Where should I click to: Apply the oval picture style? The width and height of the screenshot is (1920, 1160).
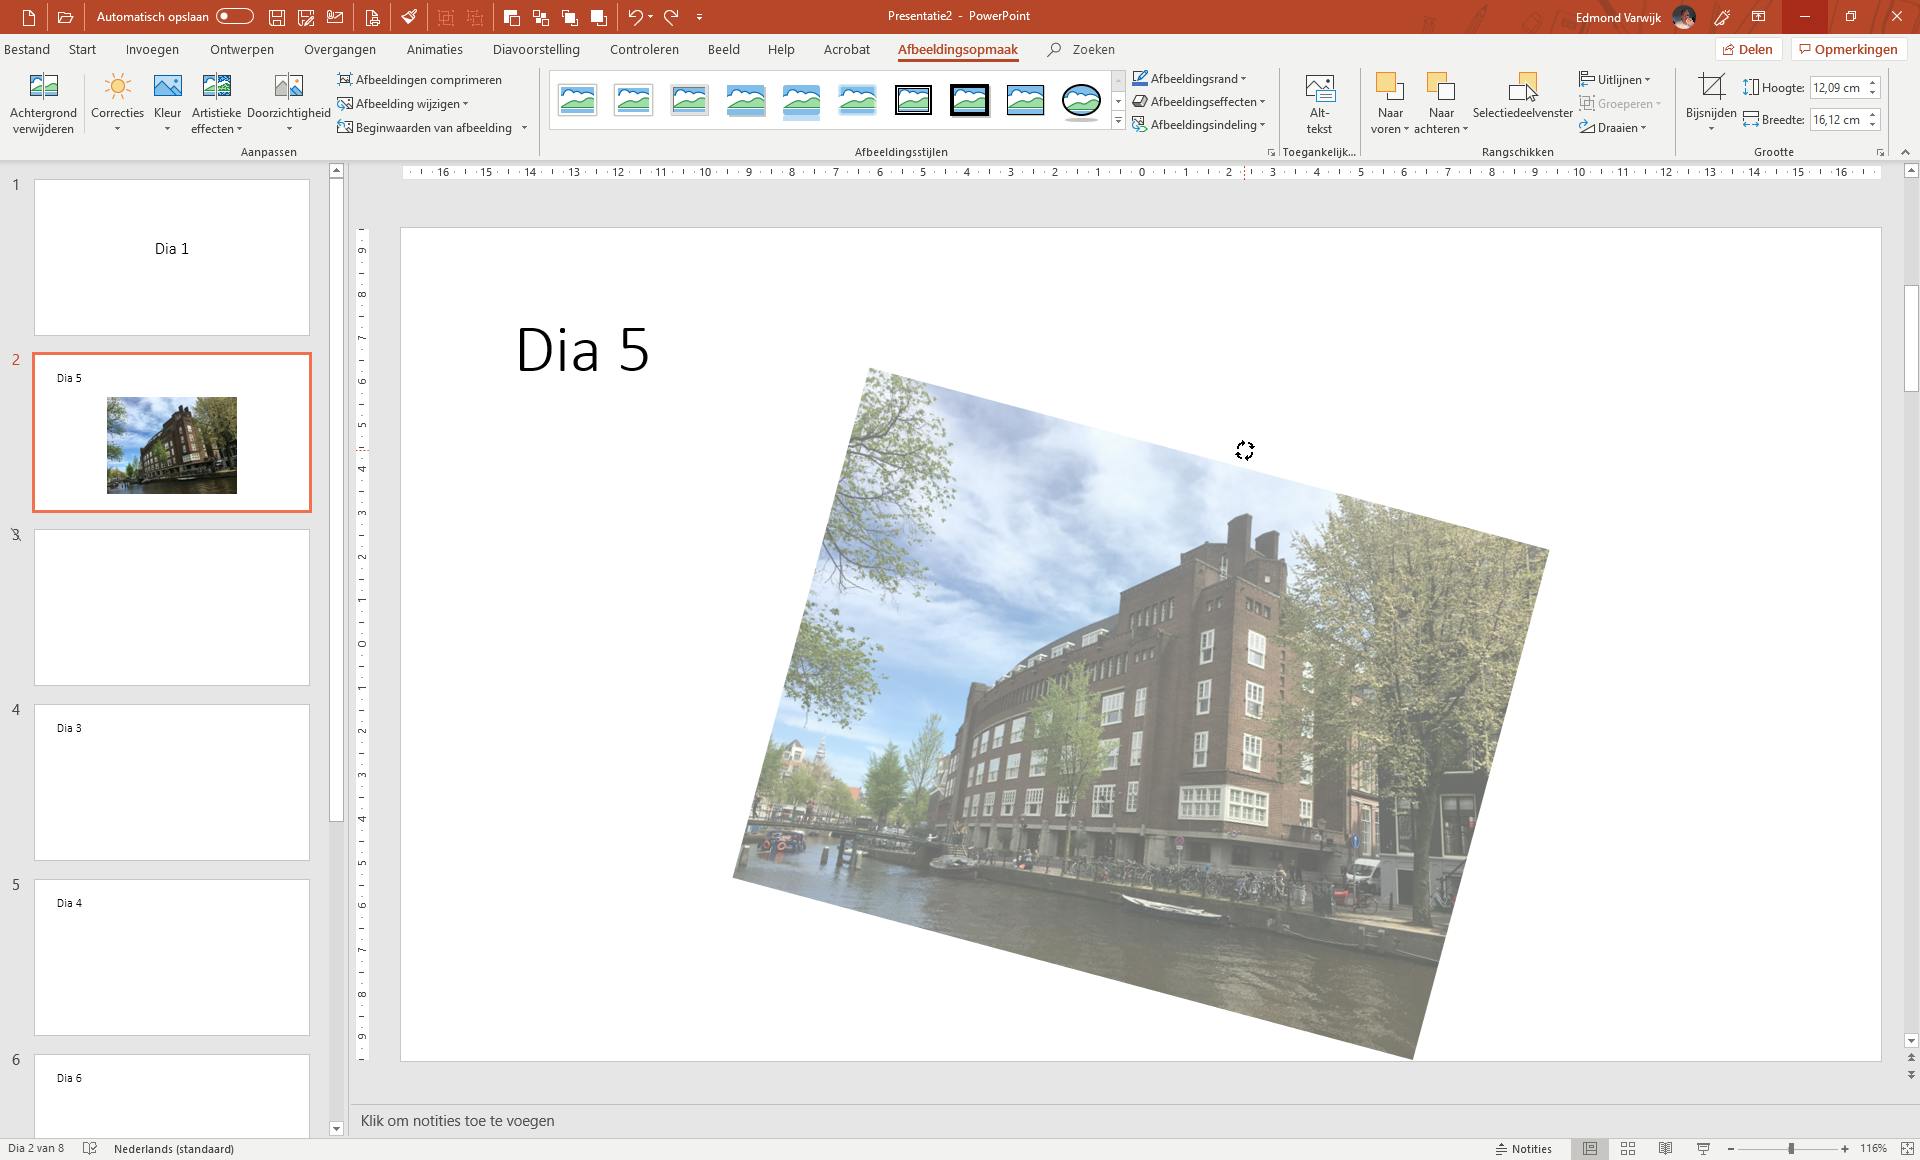(x=1081, y=100)
